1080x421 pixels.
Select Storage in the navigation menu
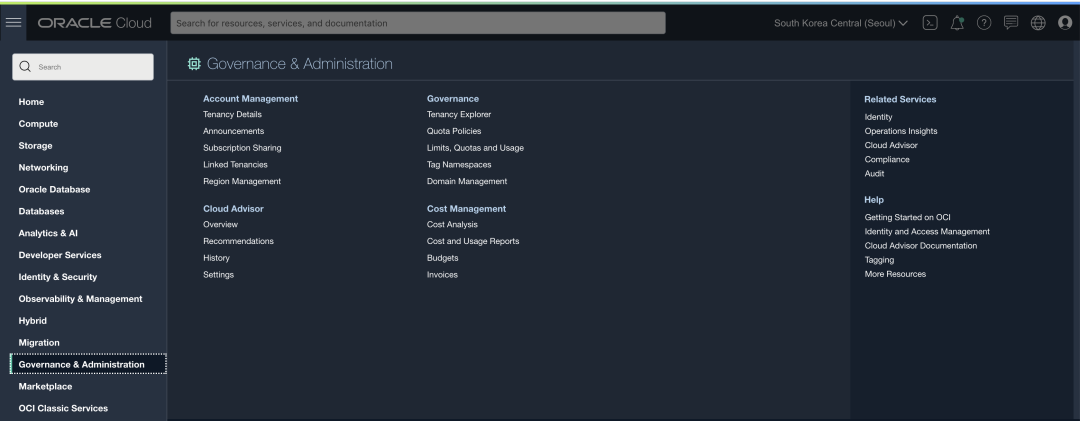pyautogui.click(x=35, y=145)
